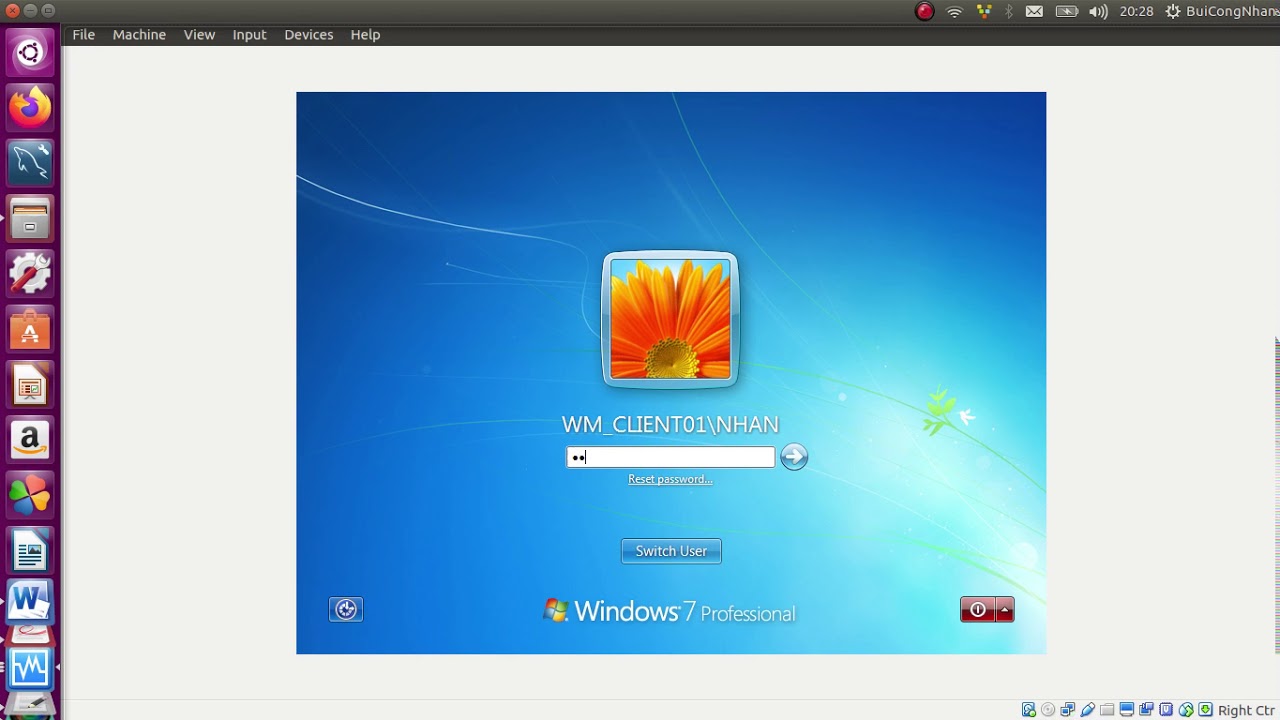Open LibreOffice Writer in the dock
Viewport: 1280px width, 720px height.
[30, 550]
